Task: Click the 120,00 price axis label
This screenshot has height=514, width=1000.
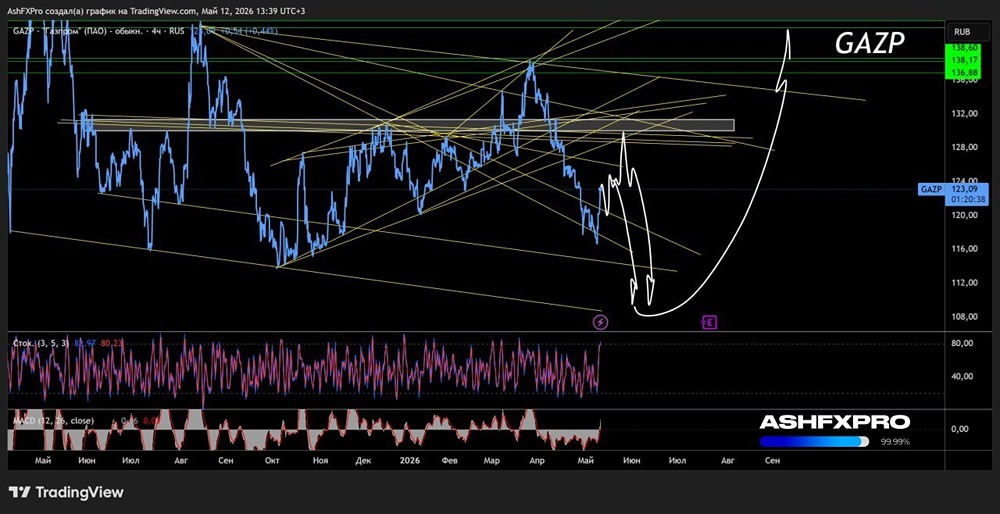Action: point(965,215)
